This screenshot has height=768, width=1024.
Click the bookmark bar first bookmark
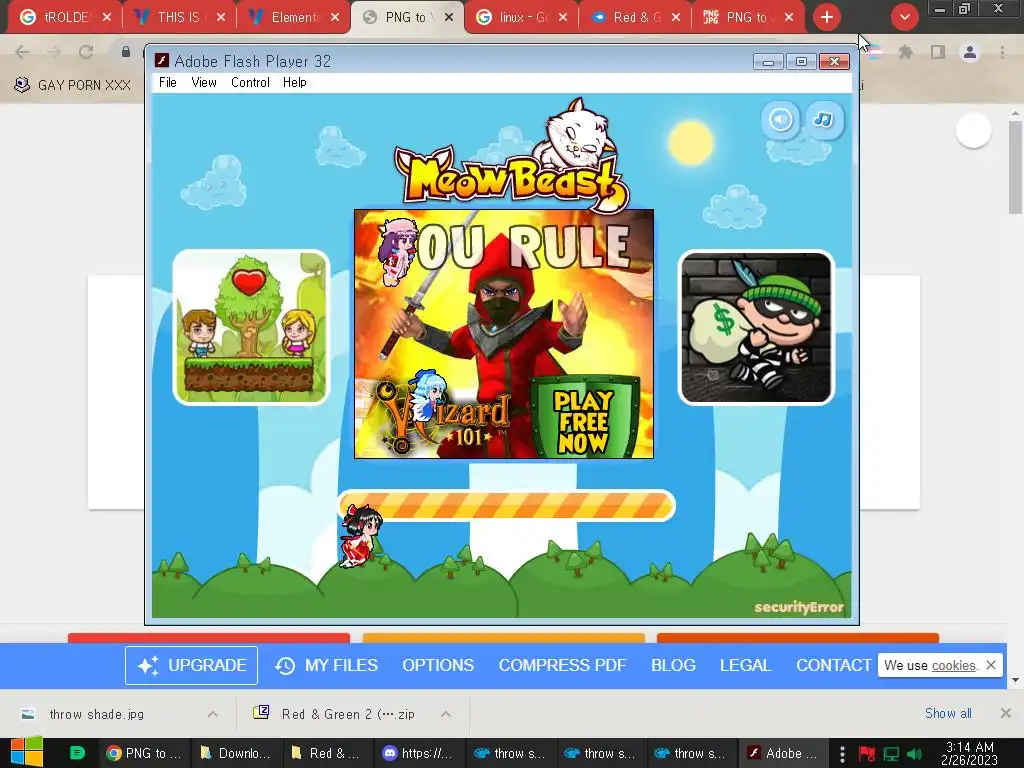tap(72, 85)
